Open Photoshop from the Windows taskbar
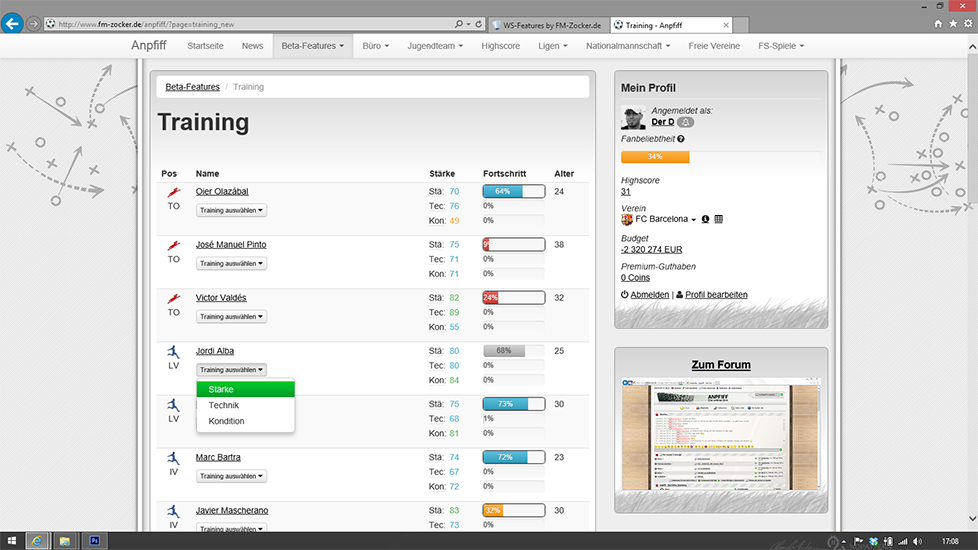This screenshot has height=550, width=978. click(x=95, y=540)
